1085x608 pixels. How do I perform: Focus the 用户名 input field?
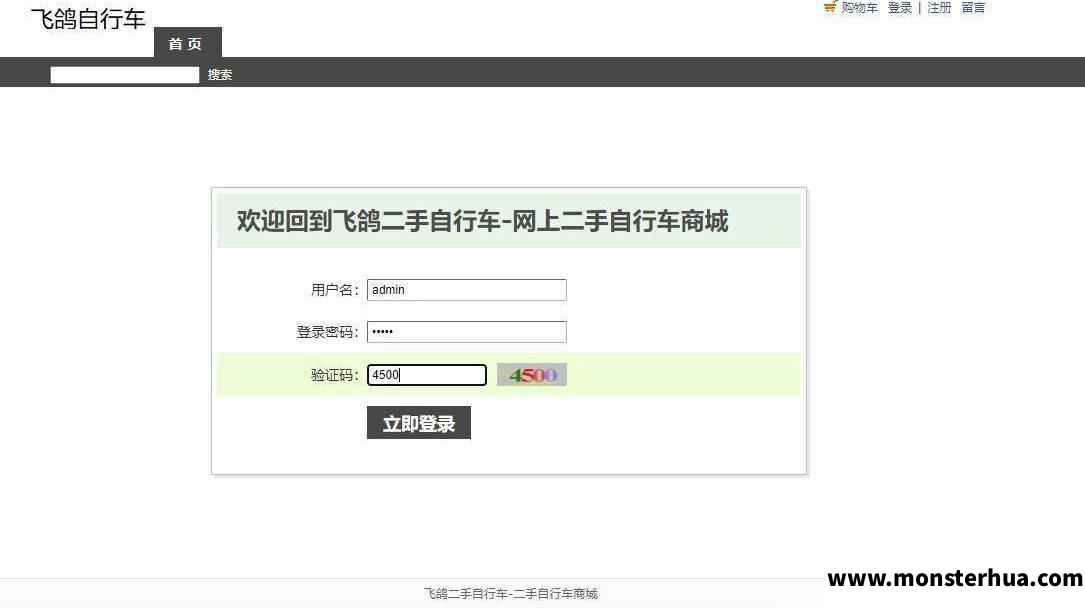click(466, 290)
